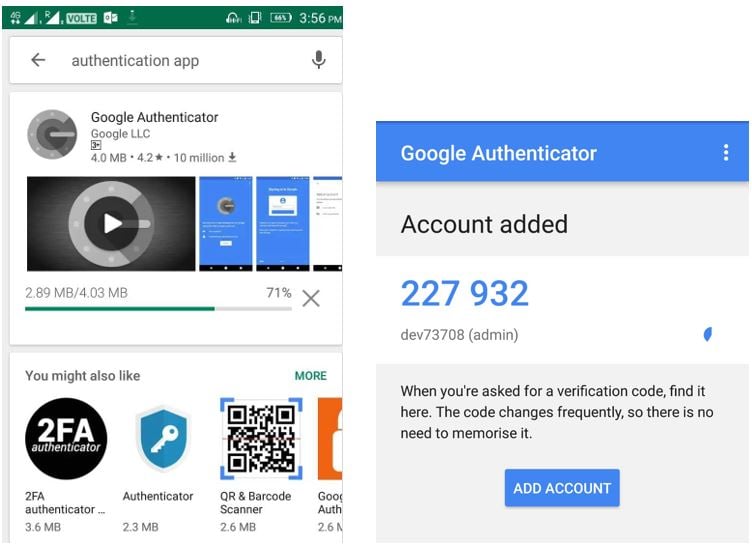Screen dimensions: 752x546
Task: Tap the Google Authenticator title text
Action: (154, 117)
